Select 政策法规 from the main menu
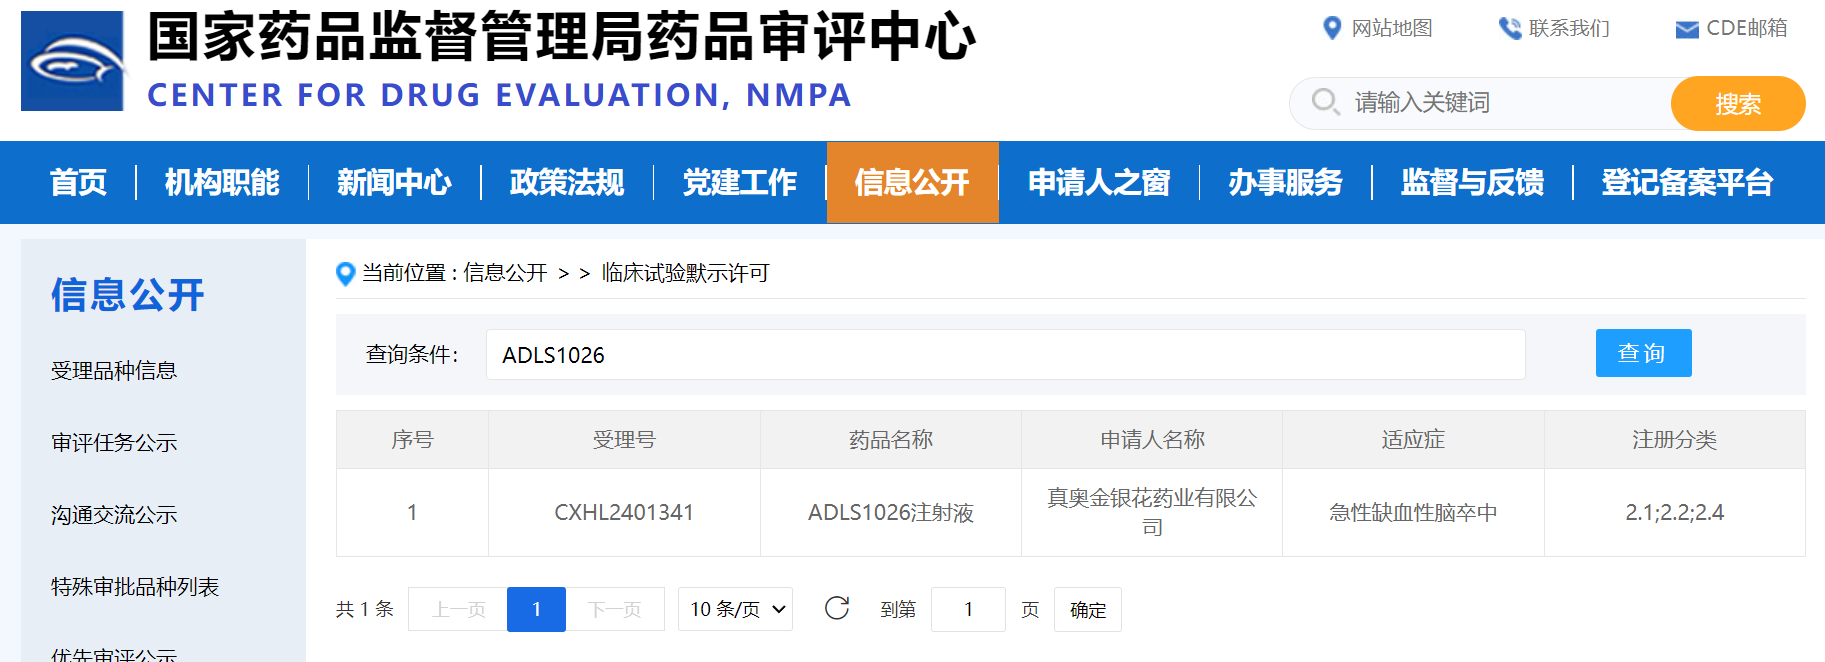This screenshot has width=1825, height=662. (x=567, y=182)
